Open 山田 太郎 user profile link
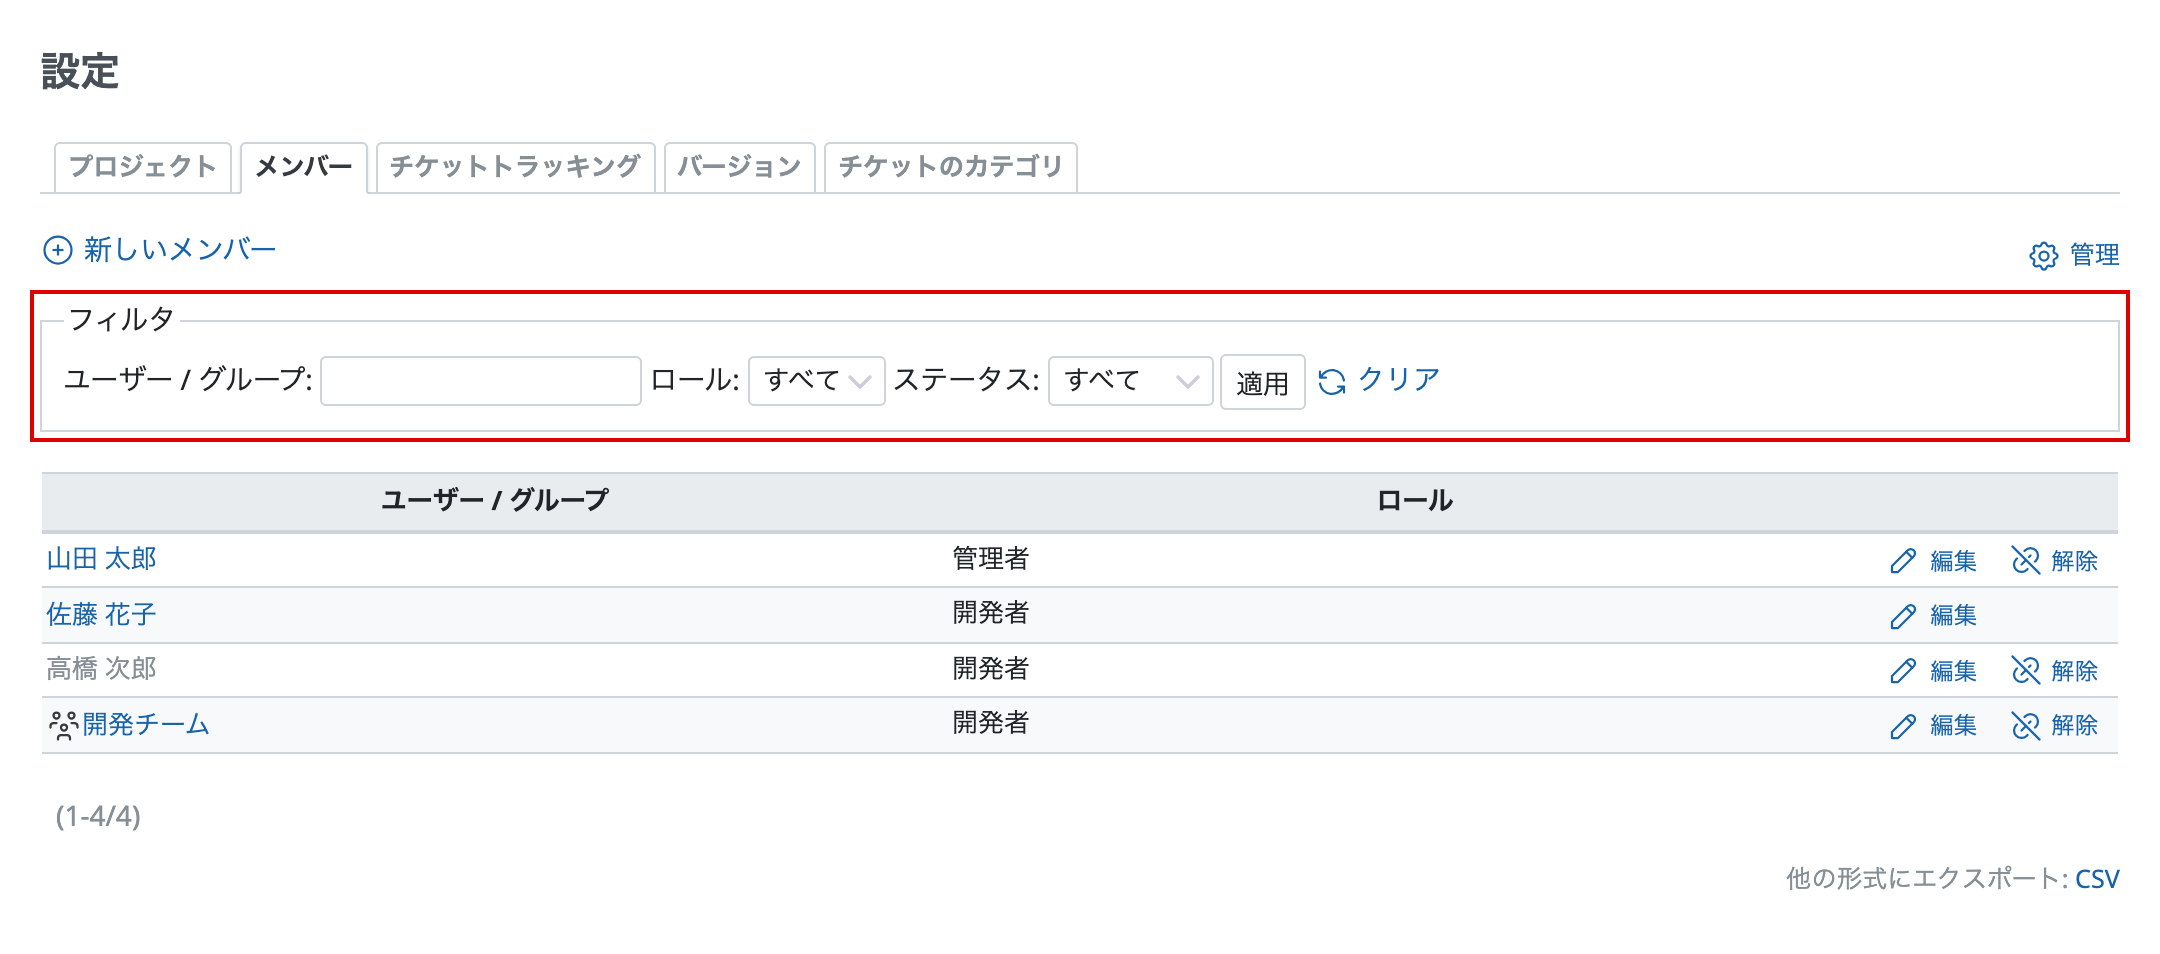 point(102,559)
